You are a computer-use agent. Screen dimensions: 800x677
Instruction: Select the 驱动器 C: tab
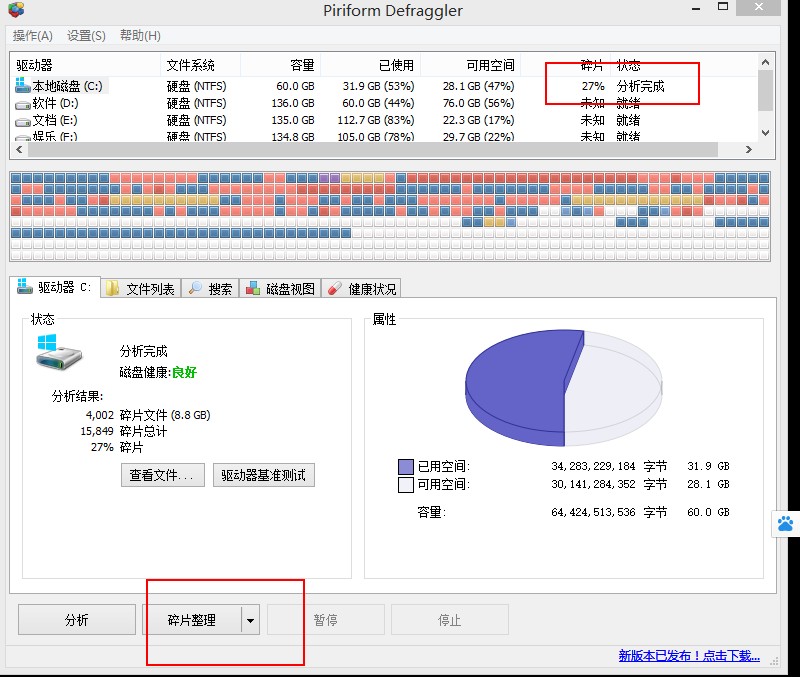coord(55,287)
